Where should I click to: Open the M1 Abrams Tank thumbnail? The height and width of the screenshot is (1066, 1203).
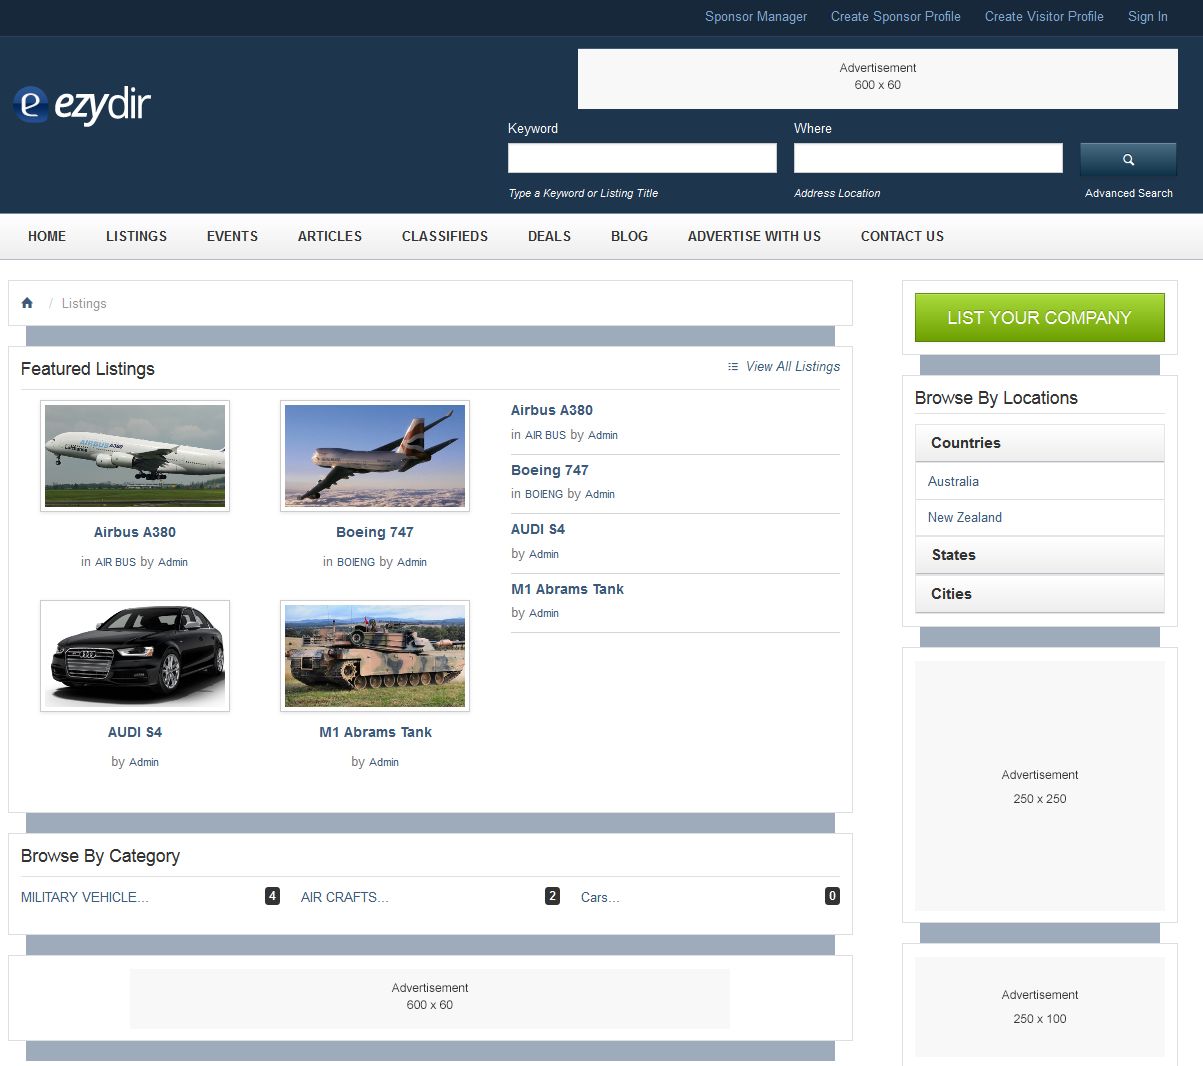pyautogui.click(x=375, y=656)
